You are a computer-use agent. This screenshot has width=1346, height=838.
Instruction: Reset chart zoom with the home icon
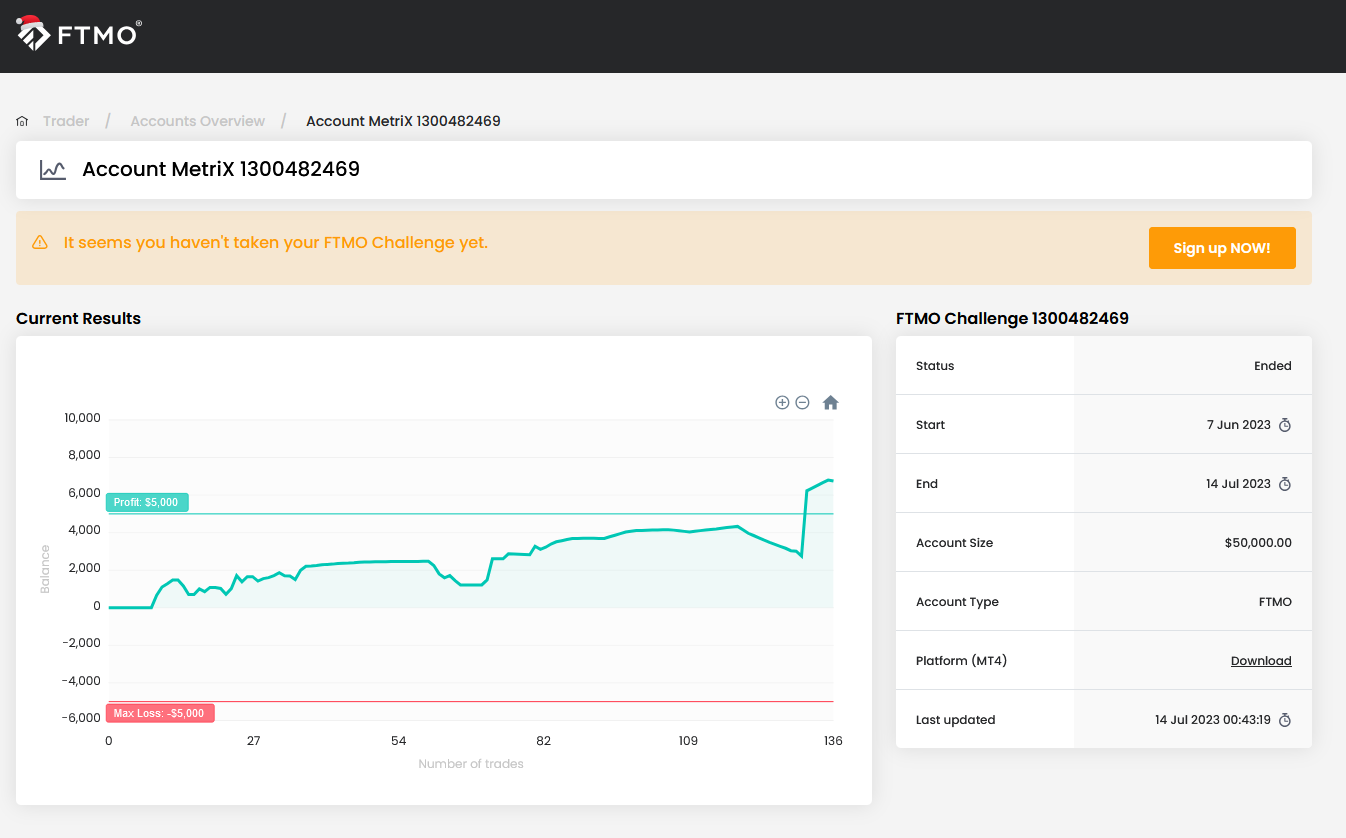pyautogui.click(x=830, y=402)
